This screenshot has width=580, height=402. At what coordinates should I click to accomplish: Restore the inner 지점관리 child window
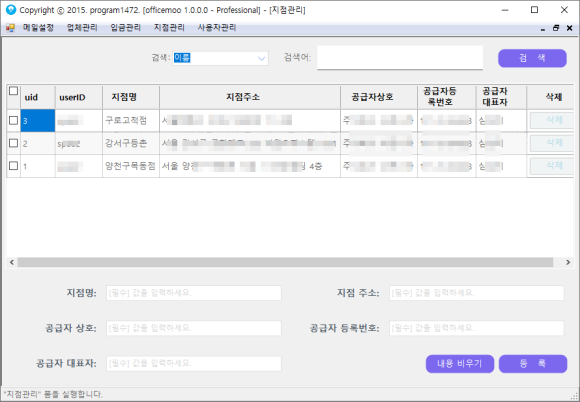[556, 28]
